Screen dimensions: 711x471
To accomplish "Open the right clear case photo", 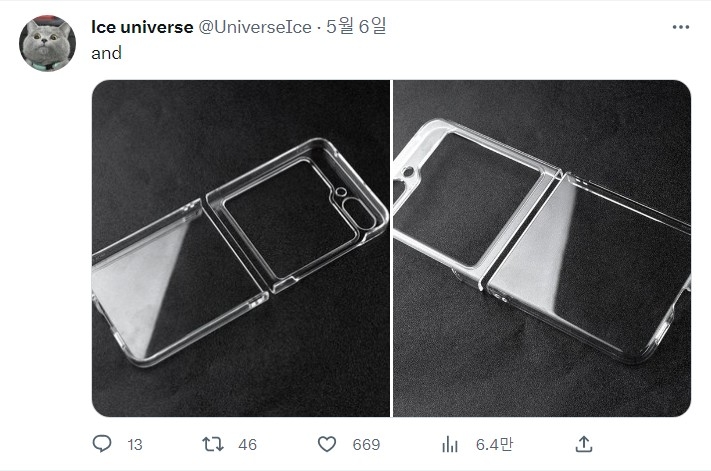I will point(542,248).
